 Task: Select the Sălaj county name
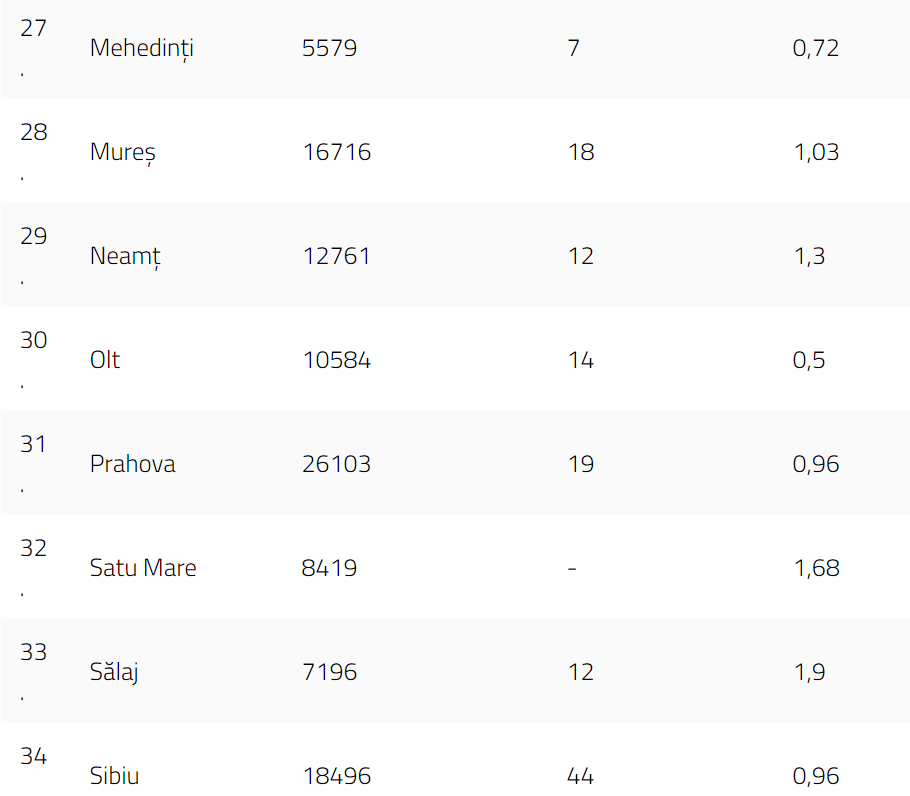pyautogui.click(x=114, y=672)
